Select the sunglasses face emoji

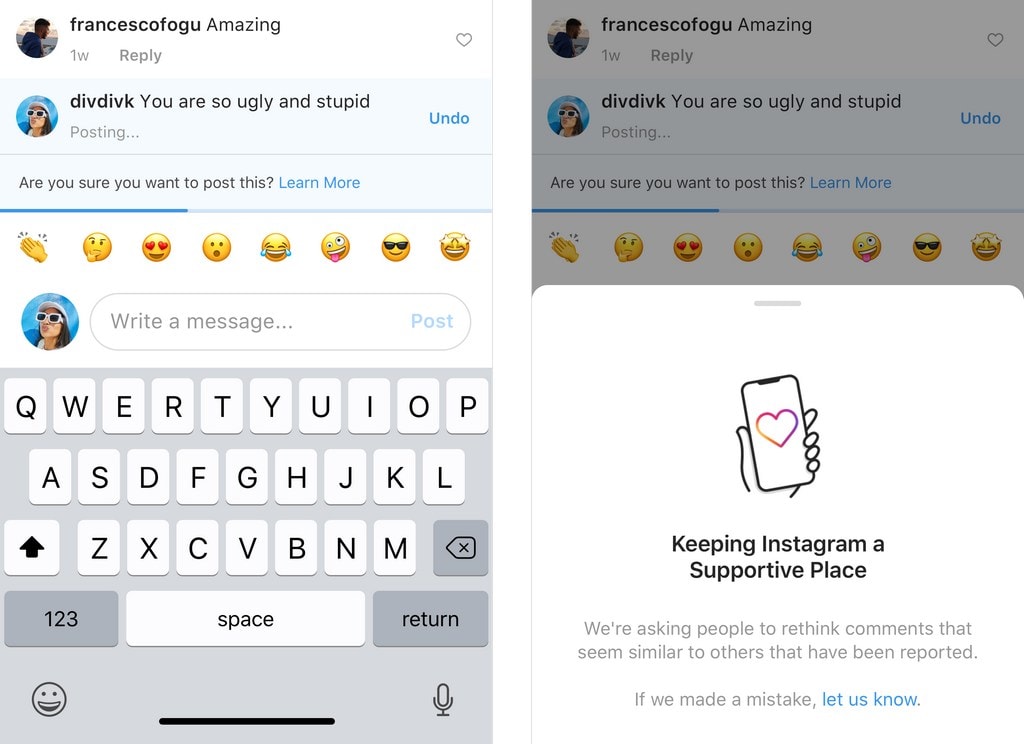click(396, 248)
